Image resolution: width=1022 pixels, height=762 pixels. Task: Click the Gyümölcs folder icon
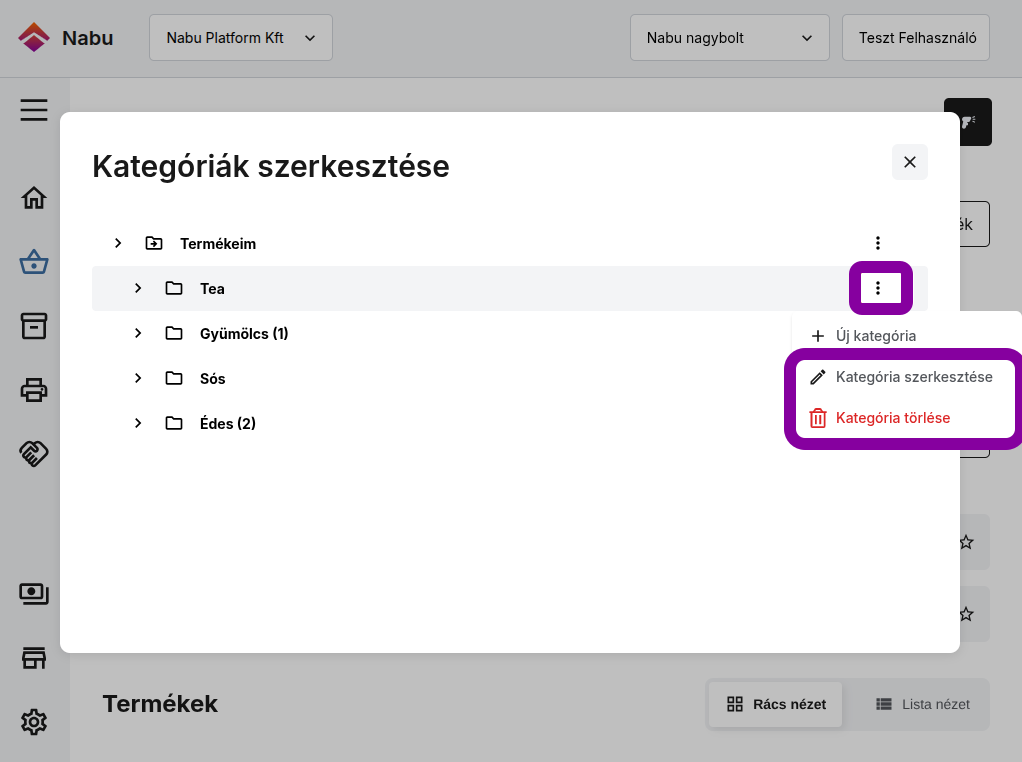pyautogui.click(x=174, y=333)
